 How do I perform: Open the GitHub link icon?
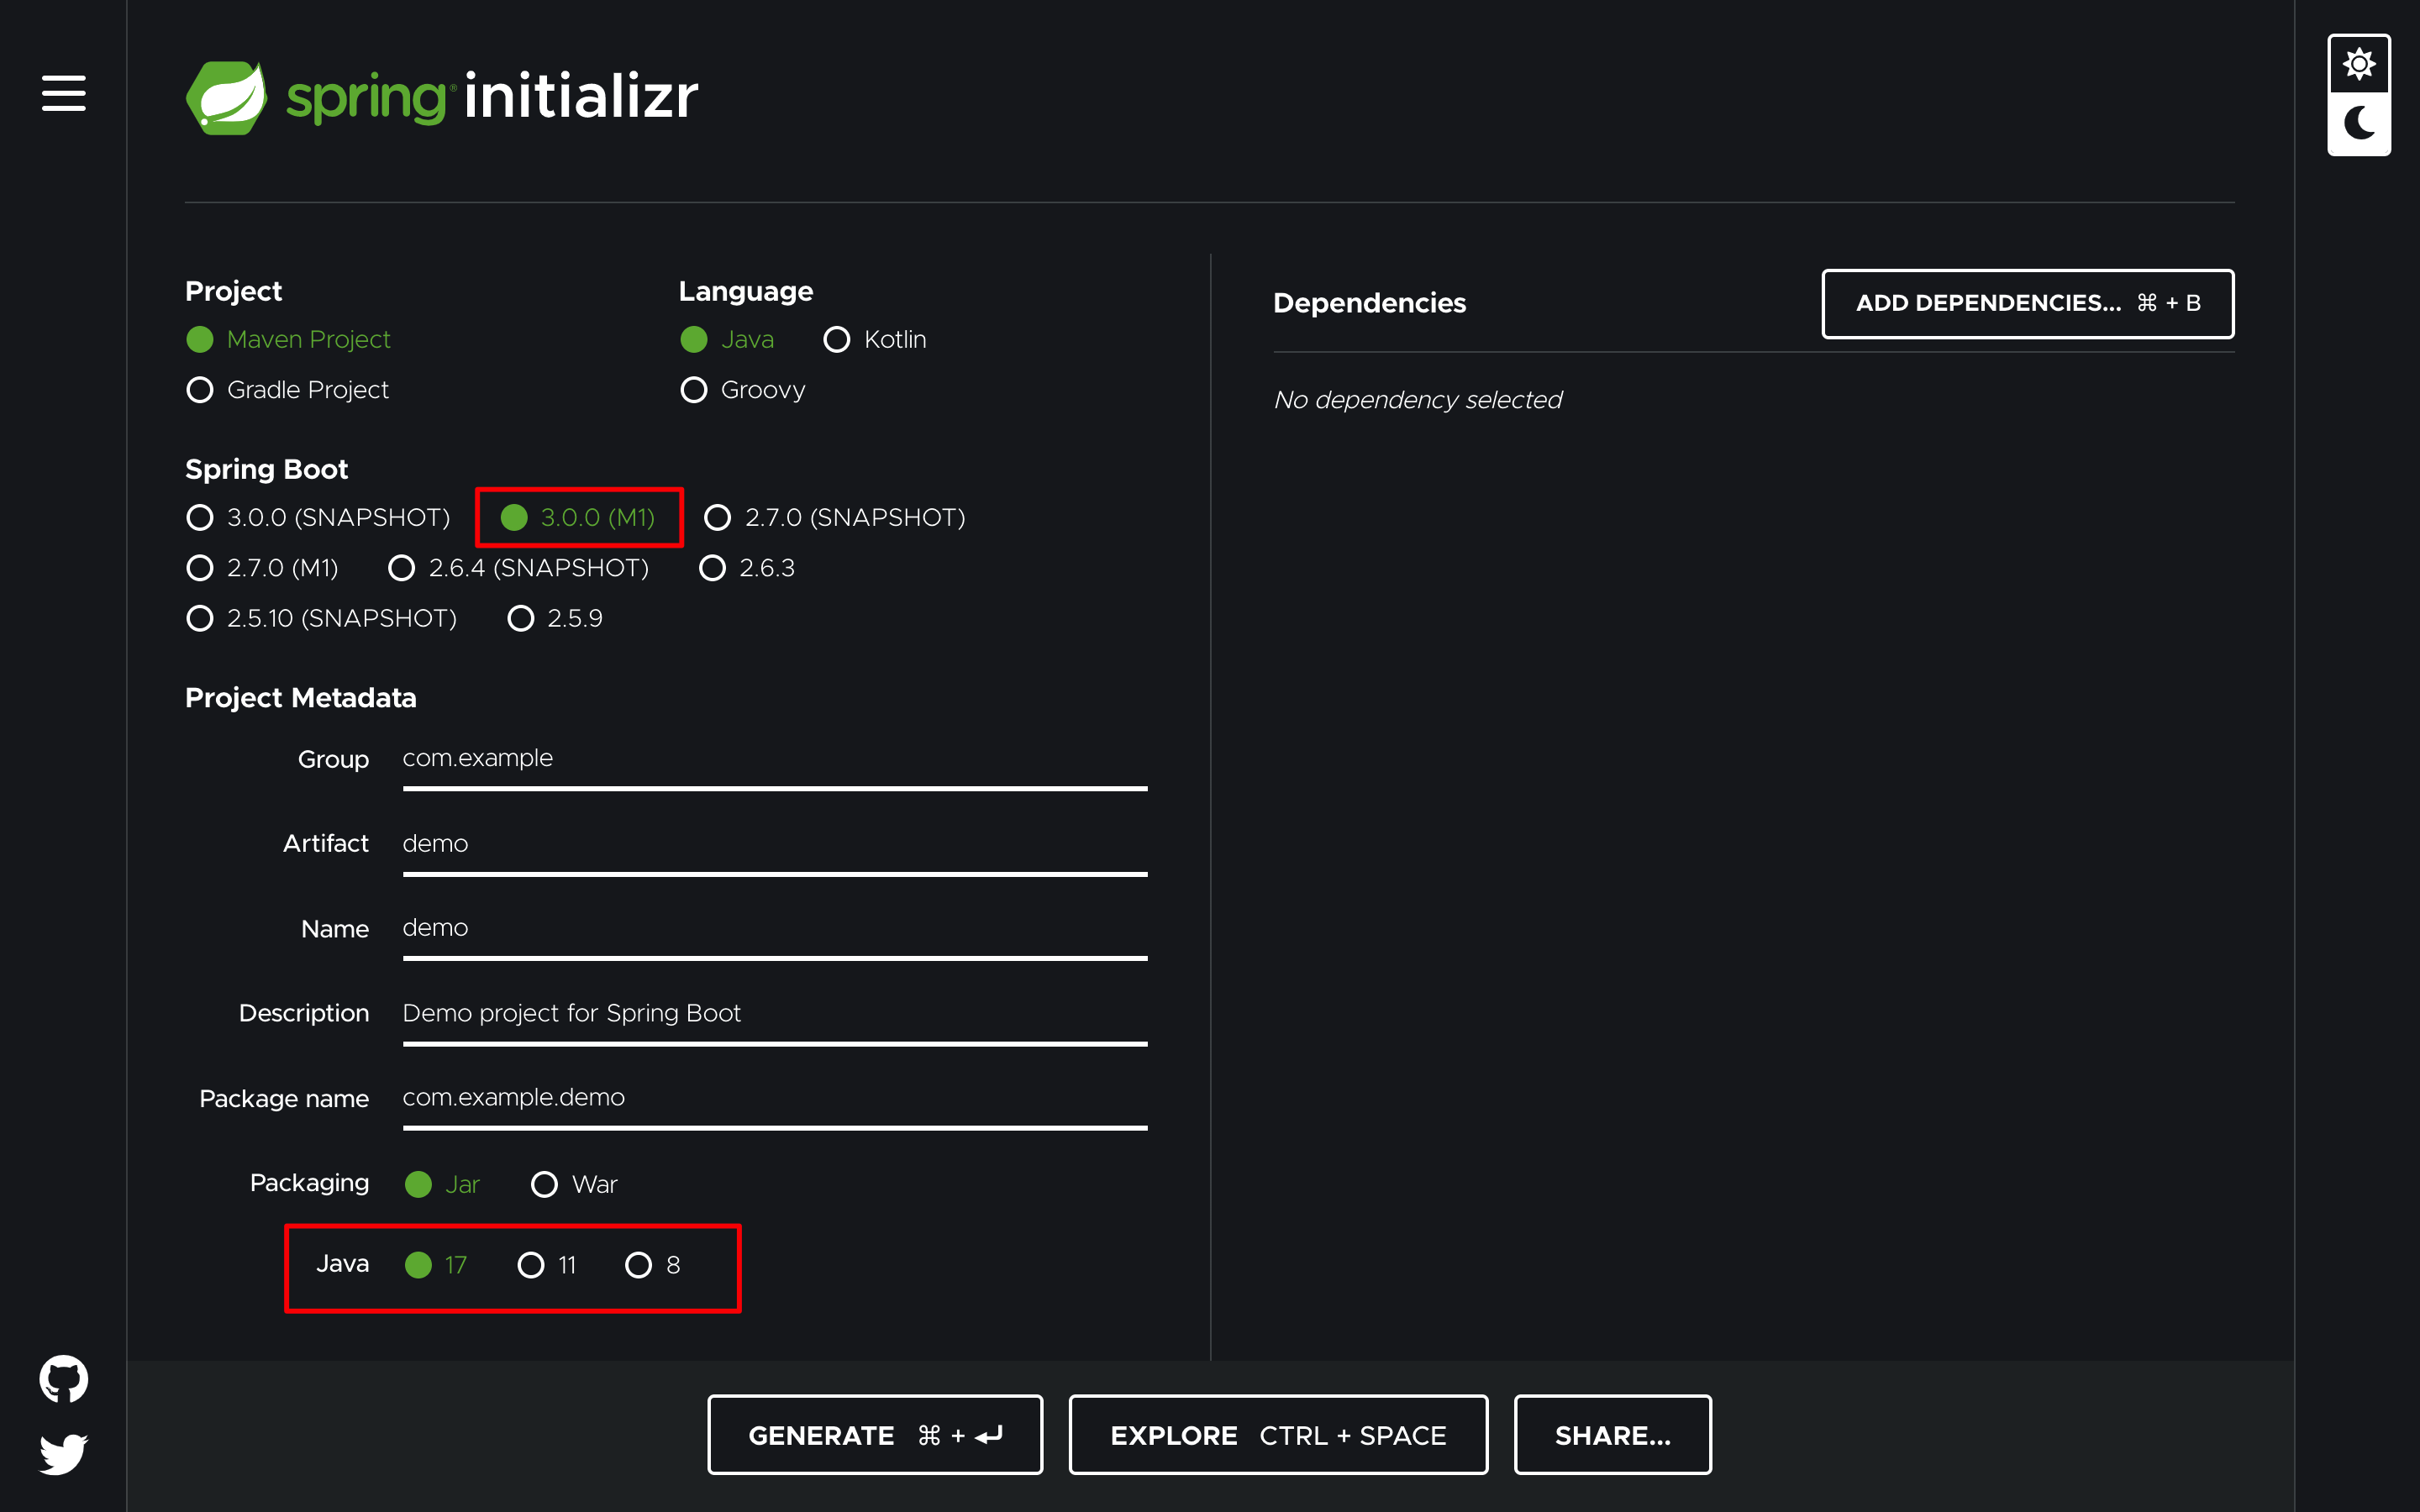click(63, 1379)
